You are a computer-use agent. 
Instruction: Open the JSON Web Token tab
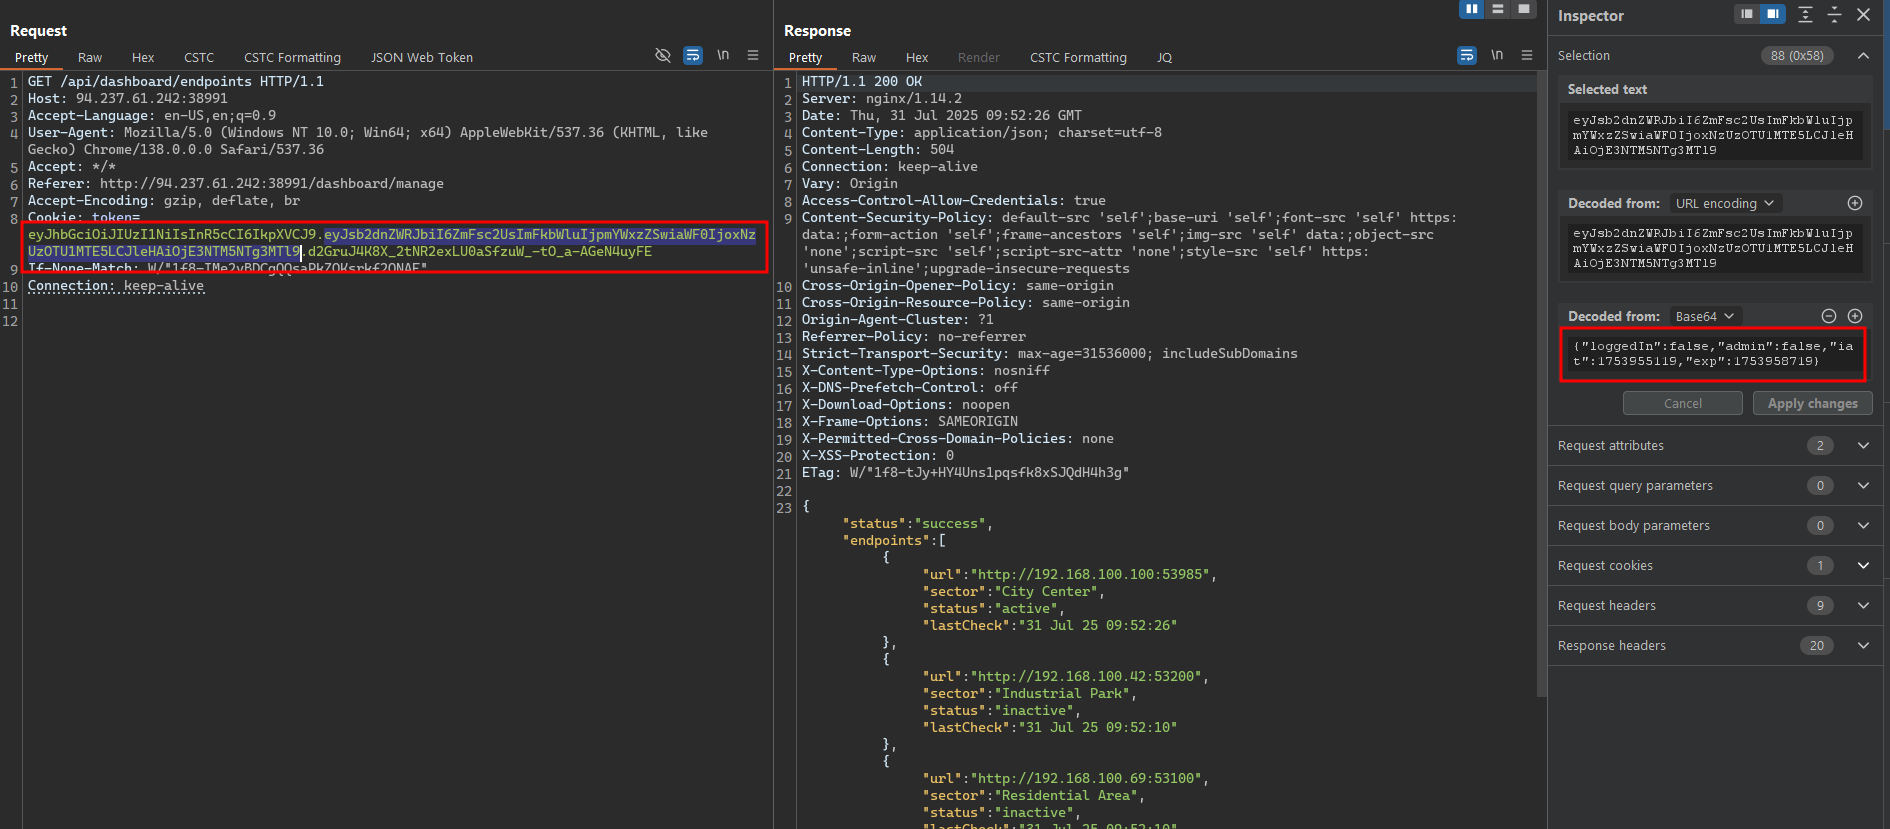[x=422, y=58]
